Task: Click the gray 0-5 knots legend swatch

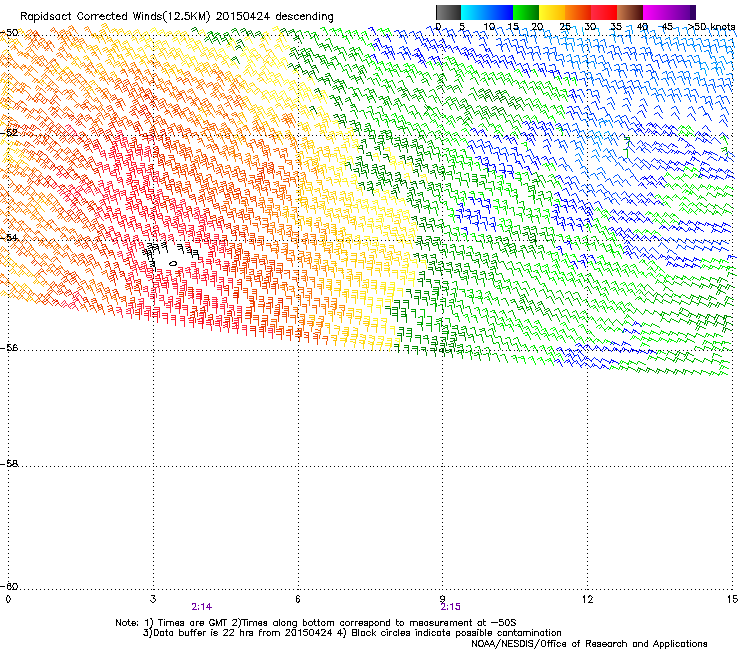Action: click(448, 12)
